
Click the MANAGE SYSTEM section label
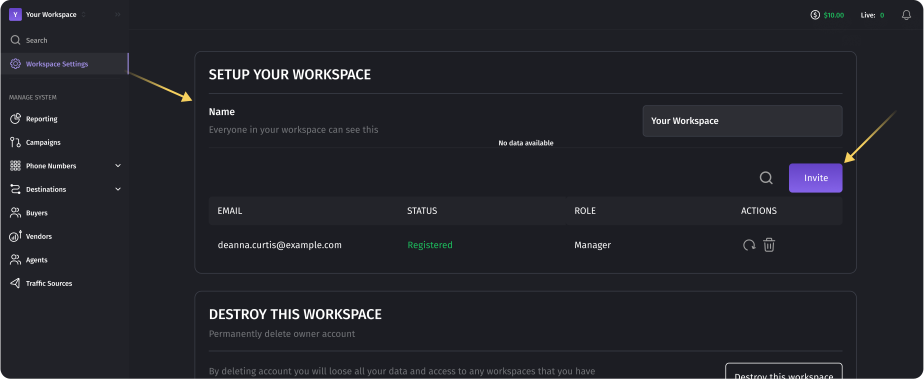pyautogui.click(x=33, y=97)
